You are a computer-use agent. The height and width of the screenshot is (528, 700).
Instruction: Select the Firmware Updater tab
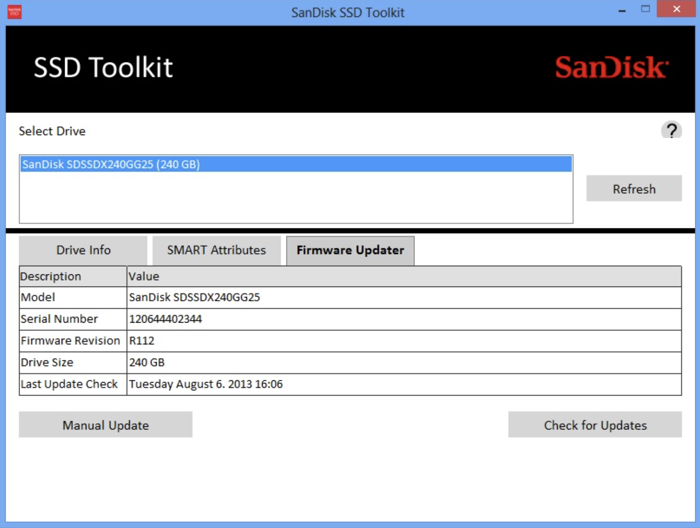(x=350, y=250)
